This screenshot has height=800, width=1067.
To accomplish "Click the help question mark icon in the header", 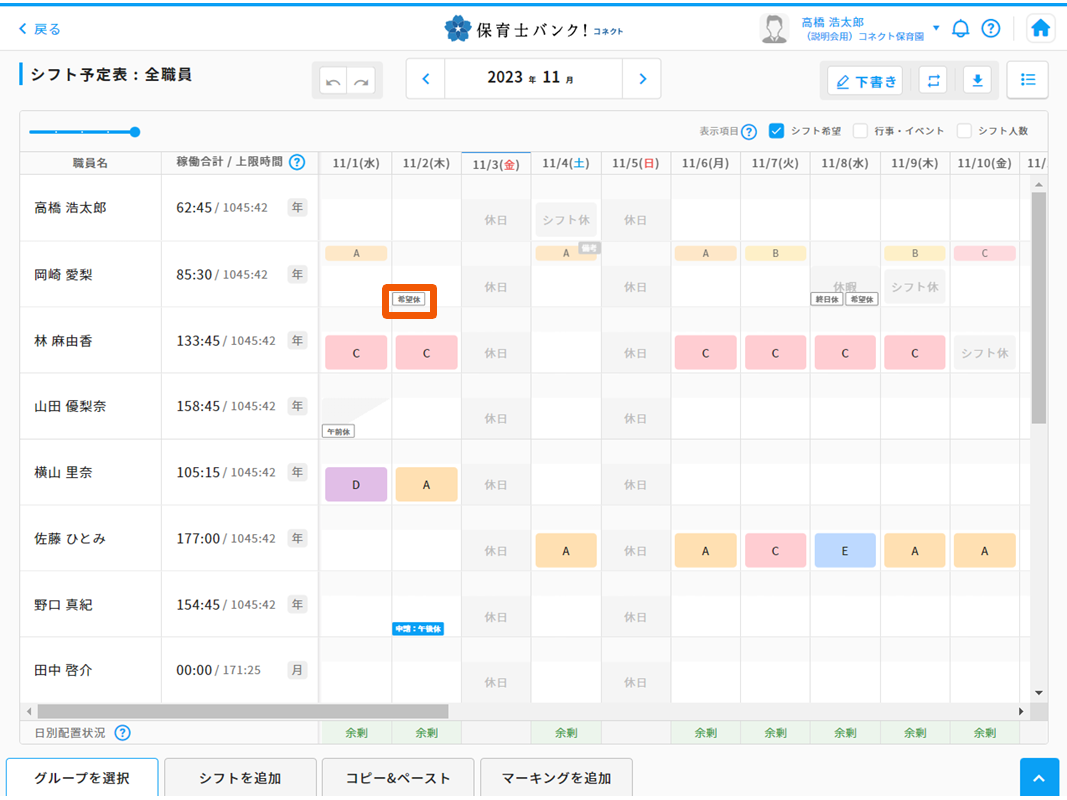I will [991, 29].
